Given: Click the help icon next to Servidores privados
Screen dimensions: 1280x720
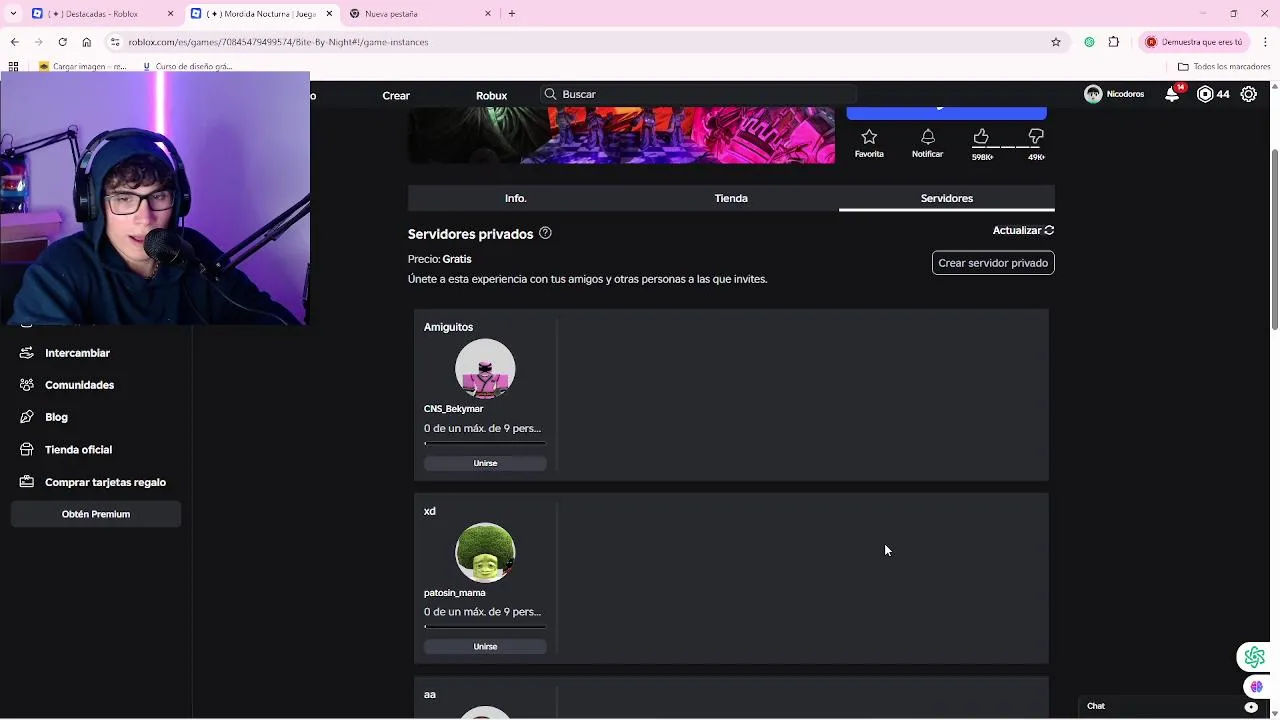Looking at the screenshot, I should click(x=545, y=233).
